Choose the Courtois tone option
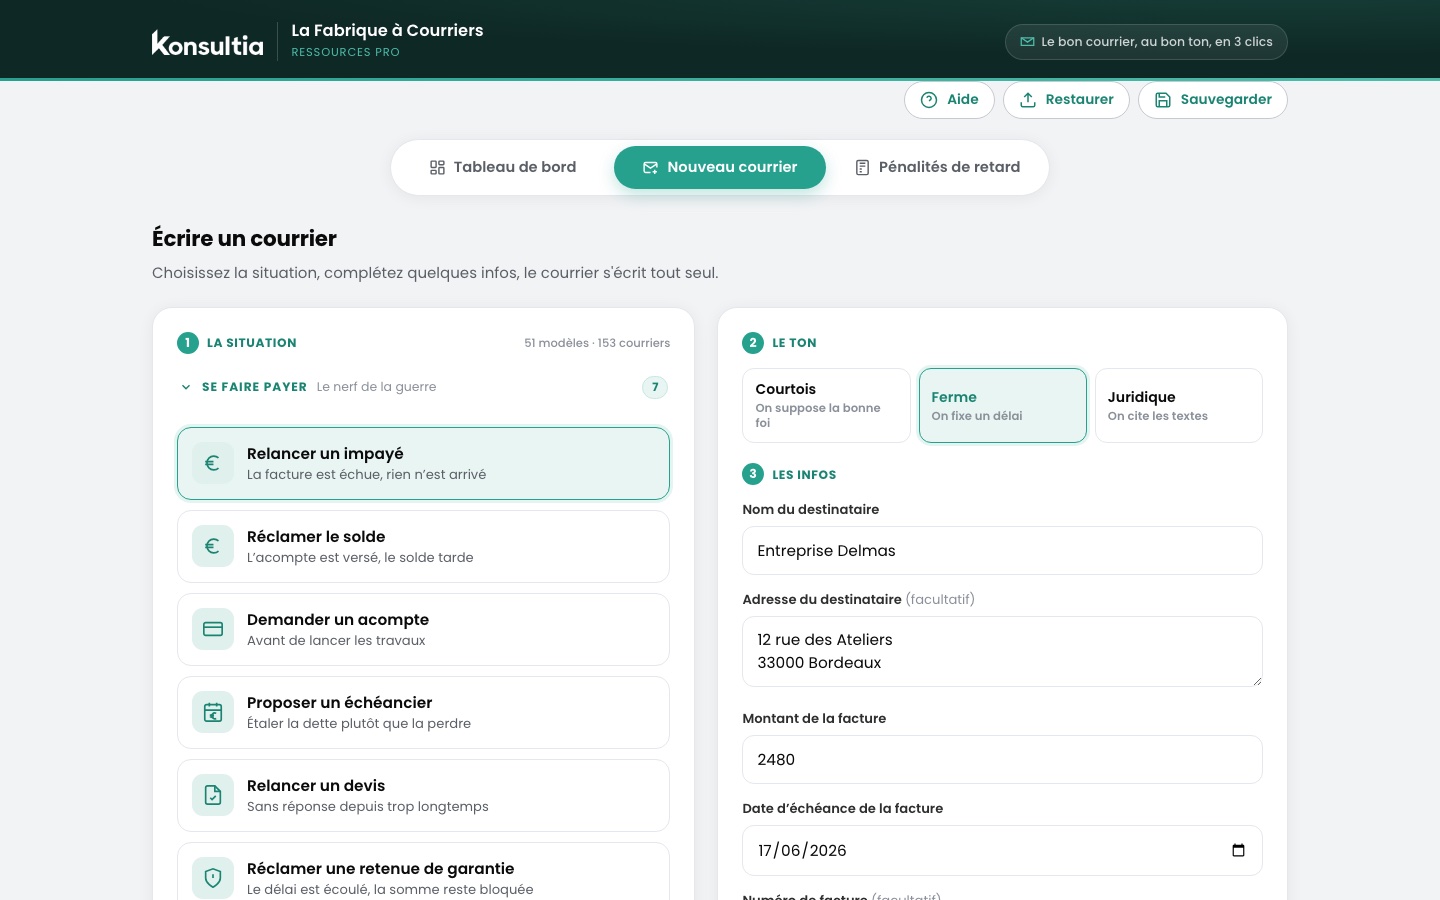Image resolution: width=1440 pixels, height=900 pixels. [826, 405]
